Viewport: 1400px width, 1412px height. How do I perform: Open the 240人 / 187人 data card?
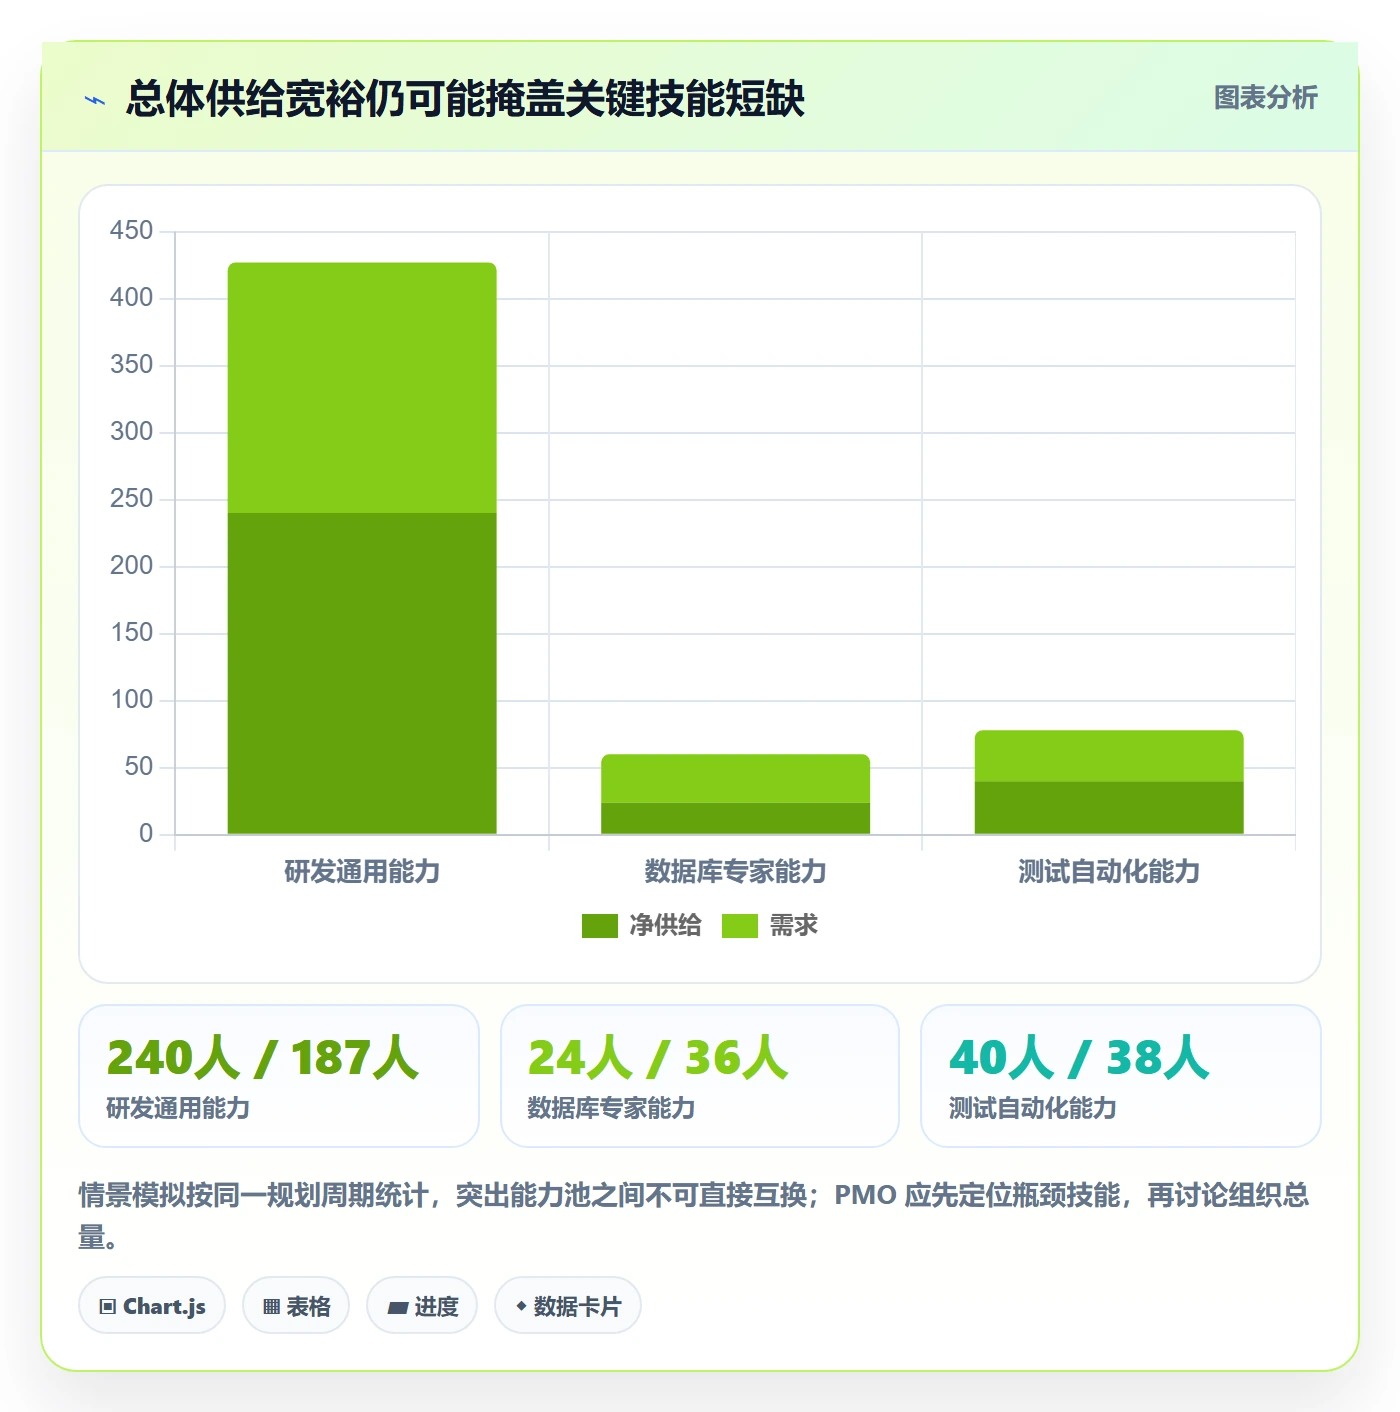(x=279, y=1076)
